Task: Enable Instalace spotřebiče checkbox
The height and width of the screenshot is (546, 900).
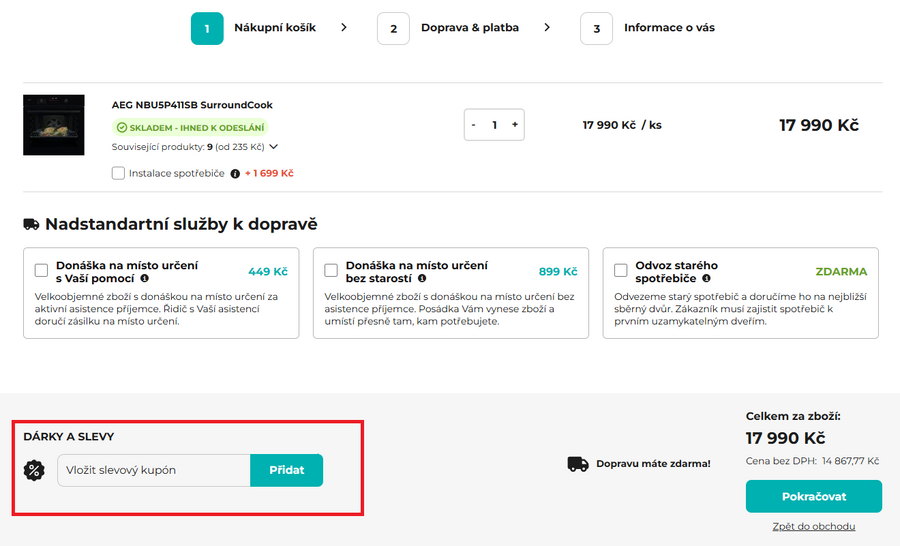Action: (119, 173)
